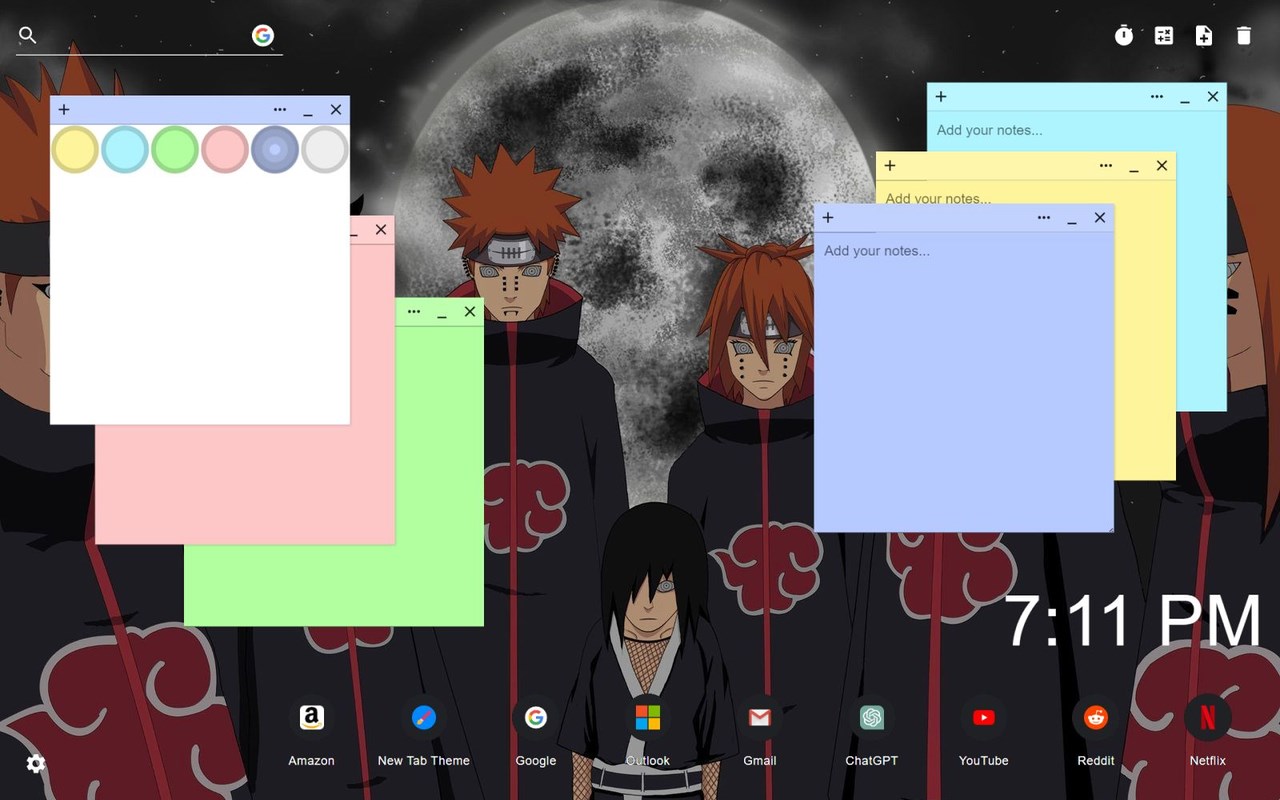This screenshot has width=1280, height=800.
Task: Open the three-dots menu on the green note
Action: [x=414, y=312]
